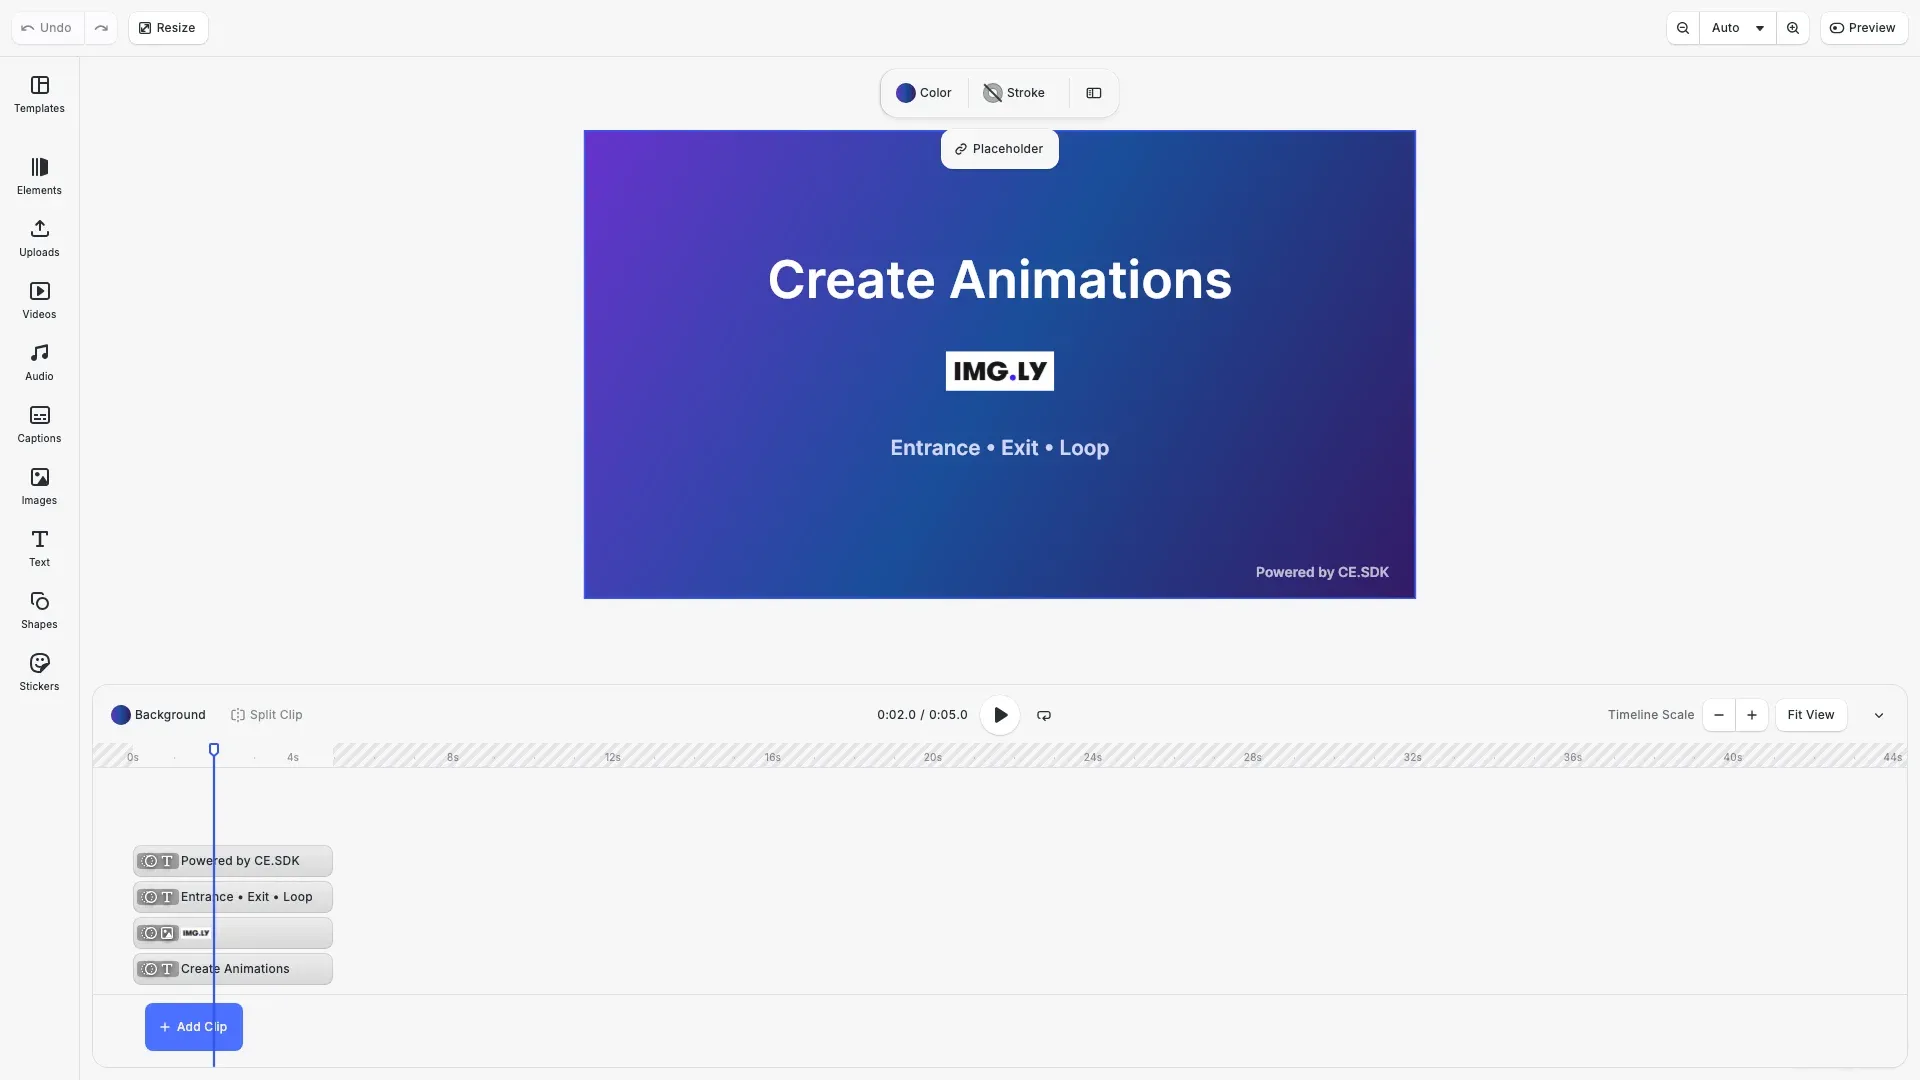Open the Audio library panel
The width and height of the screenshot is (1920, 1080).
(39, 360)
